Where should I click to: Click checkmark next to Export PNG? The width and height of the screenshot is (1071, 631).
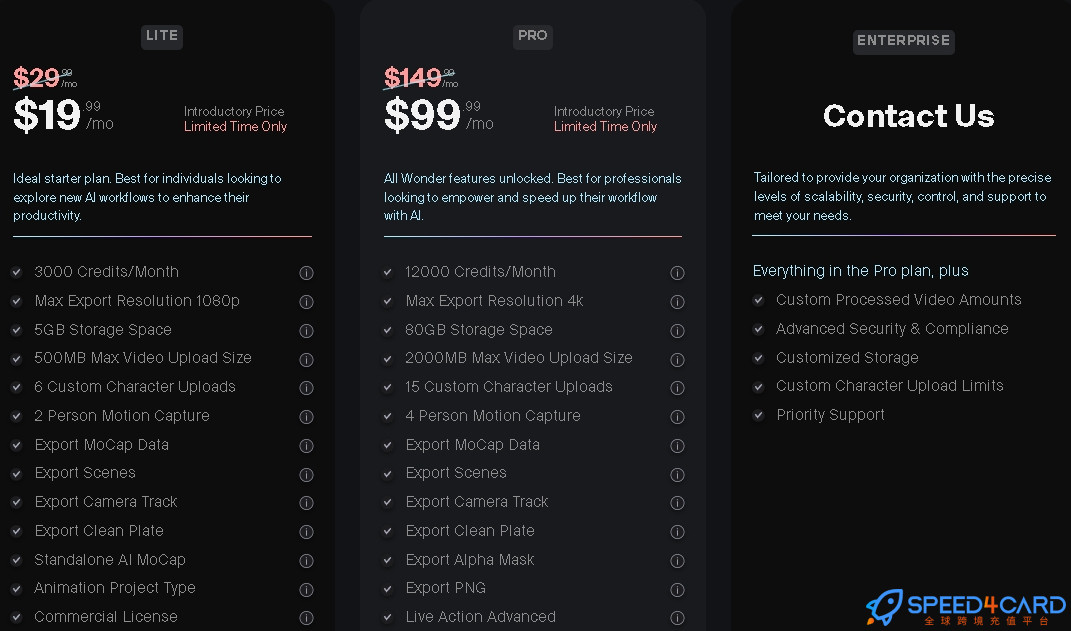(387, 589)
